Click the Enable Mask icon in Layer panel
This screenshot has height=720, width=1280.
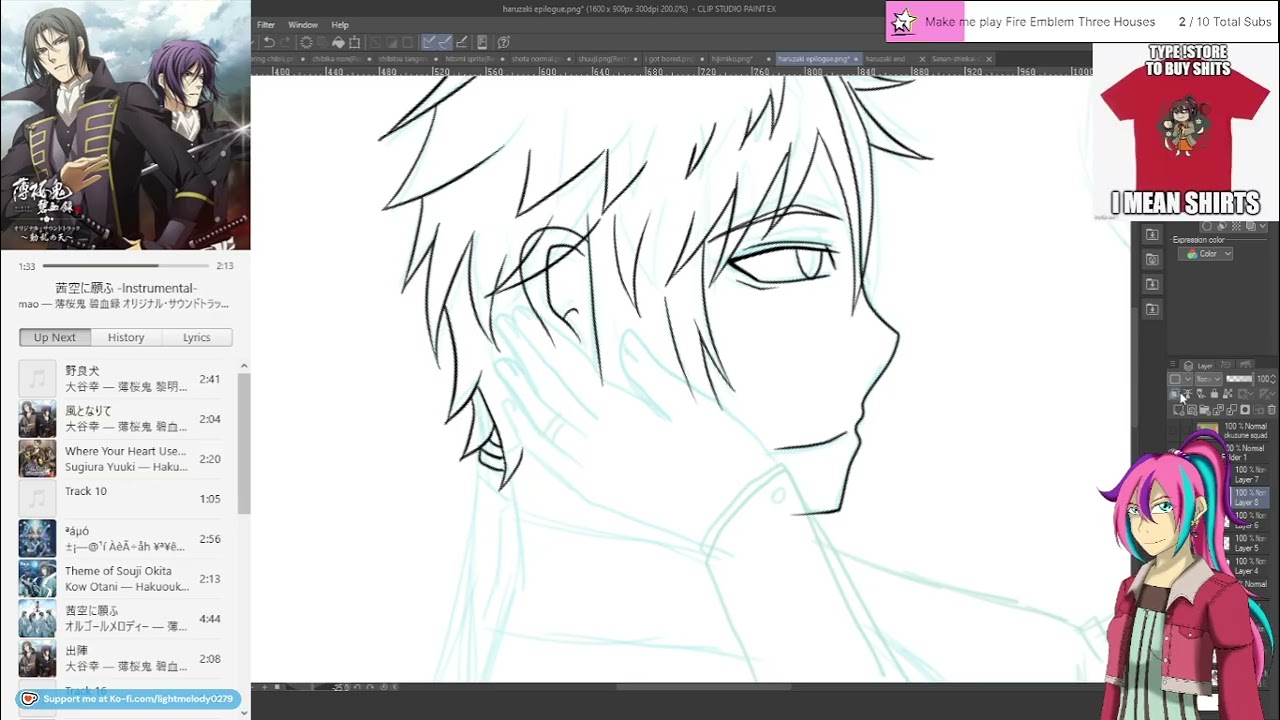click(x=1245, y=395)
